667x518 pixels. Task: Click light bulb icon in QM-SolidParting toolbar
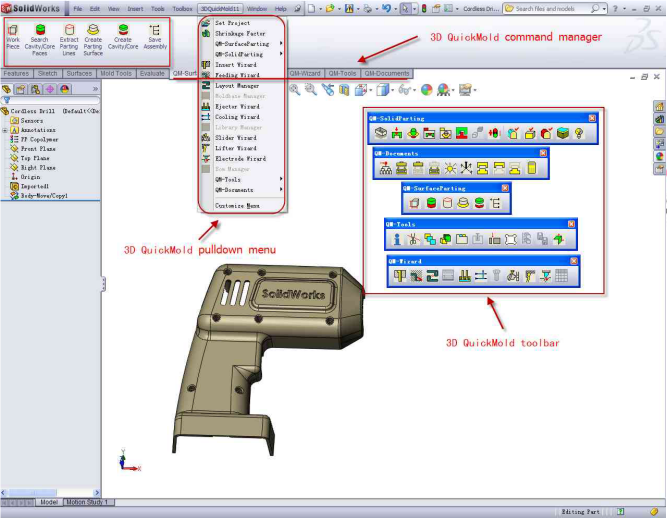579,134
